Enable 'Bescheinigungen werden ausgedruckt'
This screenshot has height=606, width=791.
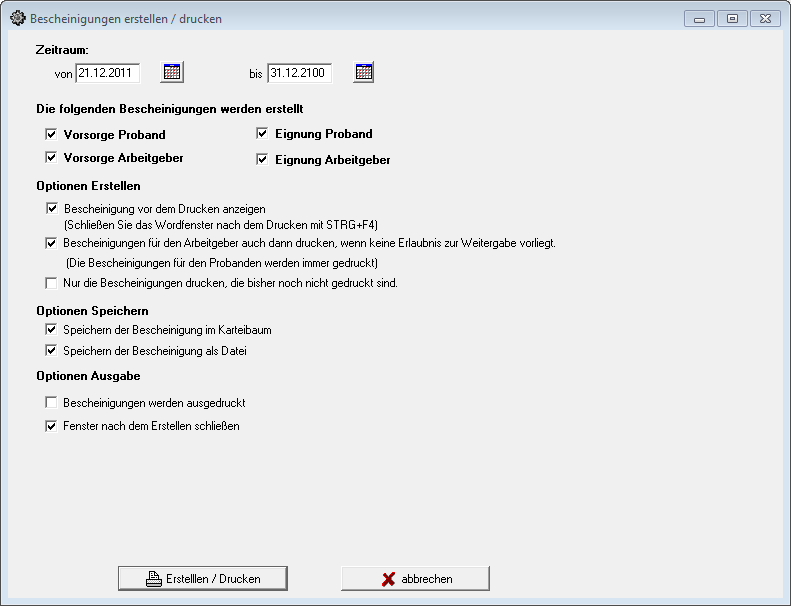click(x=52, y=403)
